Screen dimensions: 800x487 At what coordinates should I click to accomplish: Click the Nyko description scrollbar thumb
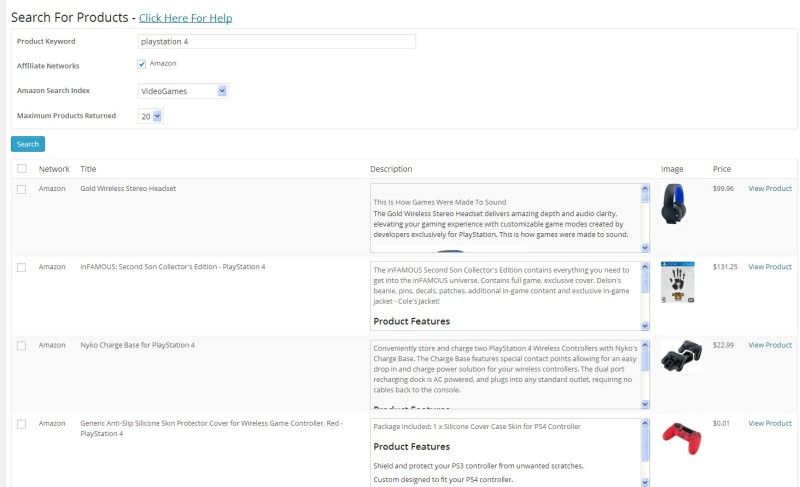click(645, 361)
